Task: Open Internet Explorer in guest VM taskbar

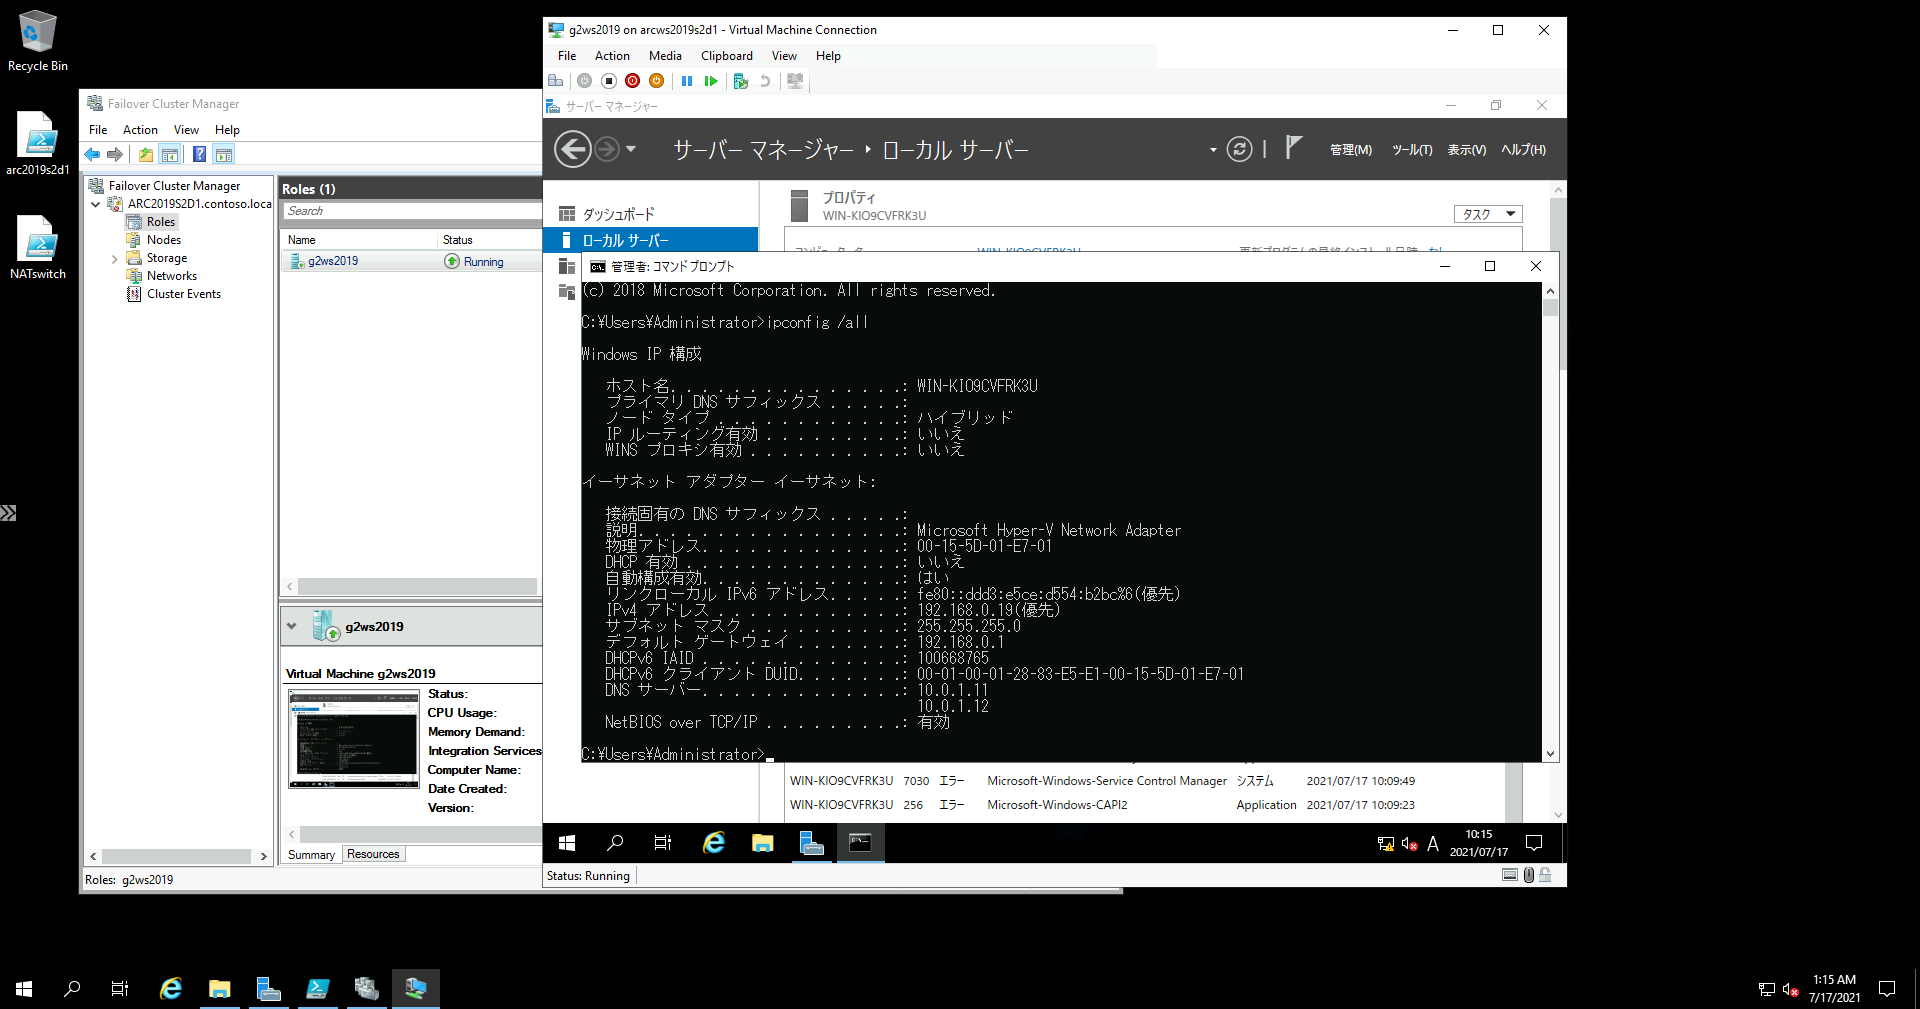Action: tap(713, 843)
